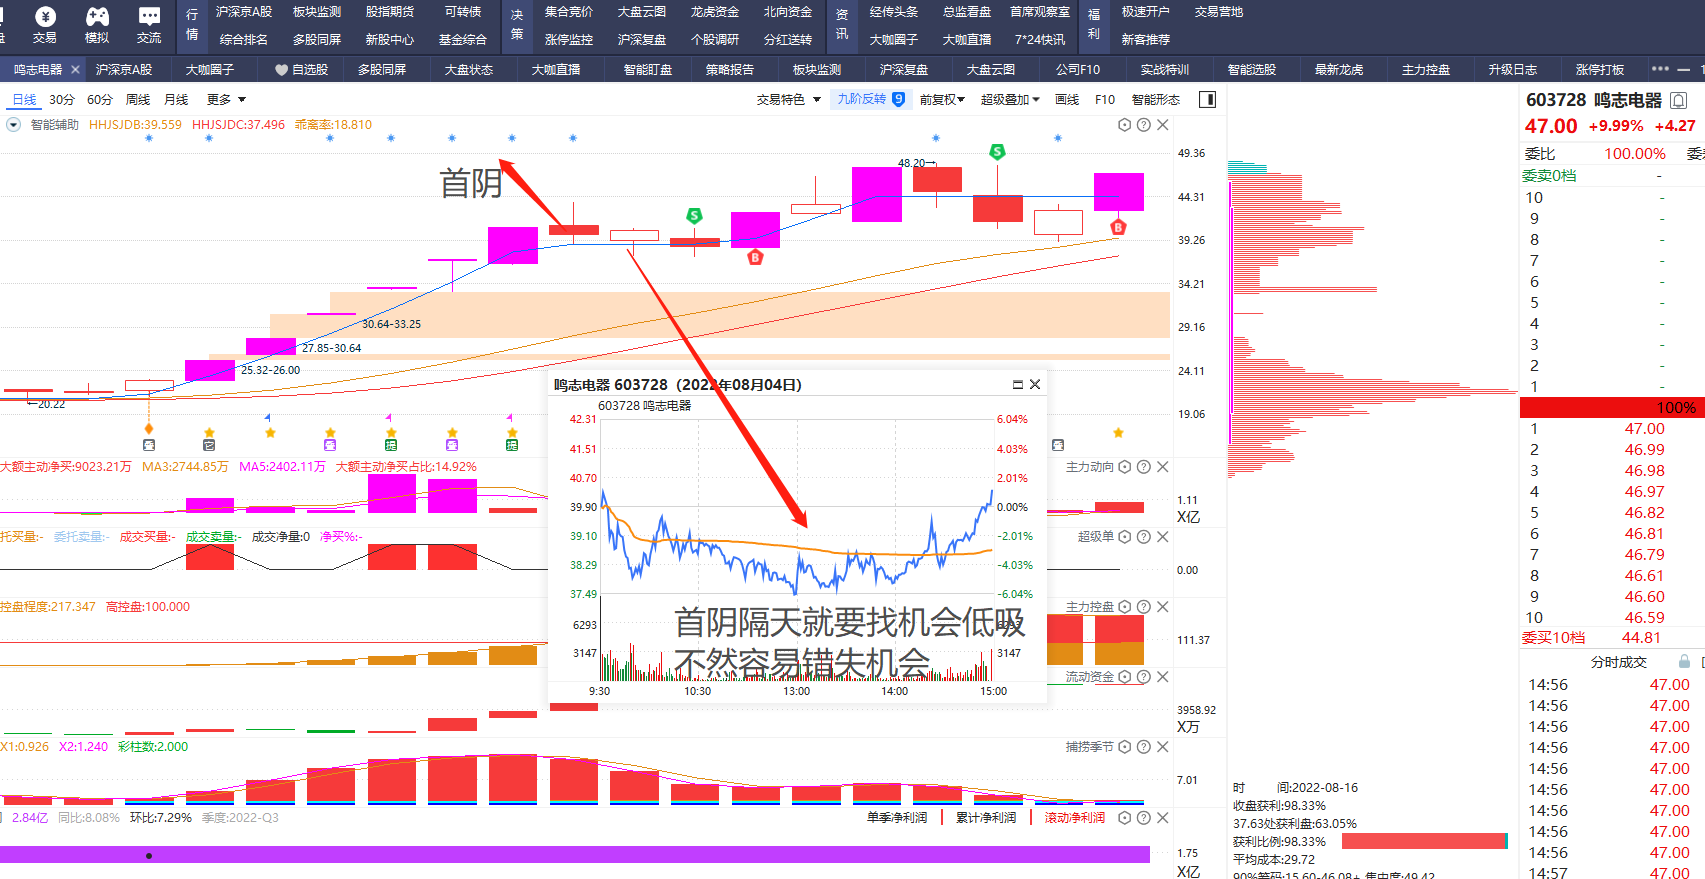The width and height of the screenshot is (1705, 879).
Task: Click the 委卖0档 label
Action: pos(1549,176)
